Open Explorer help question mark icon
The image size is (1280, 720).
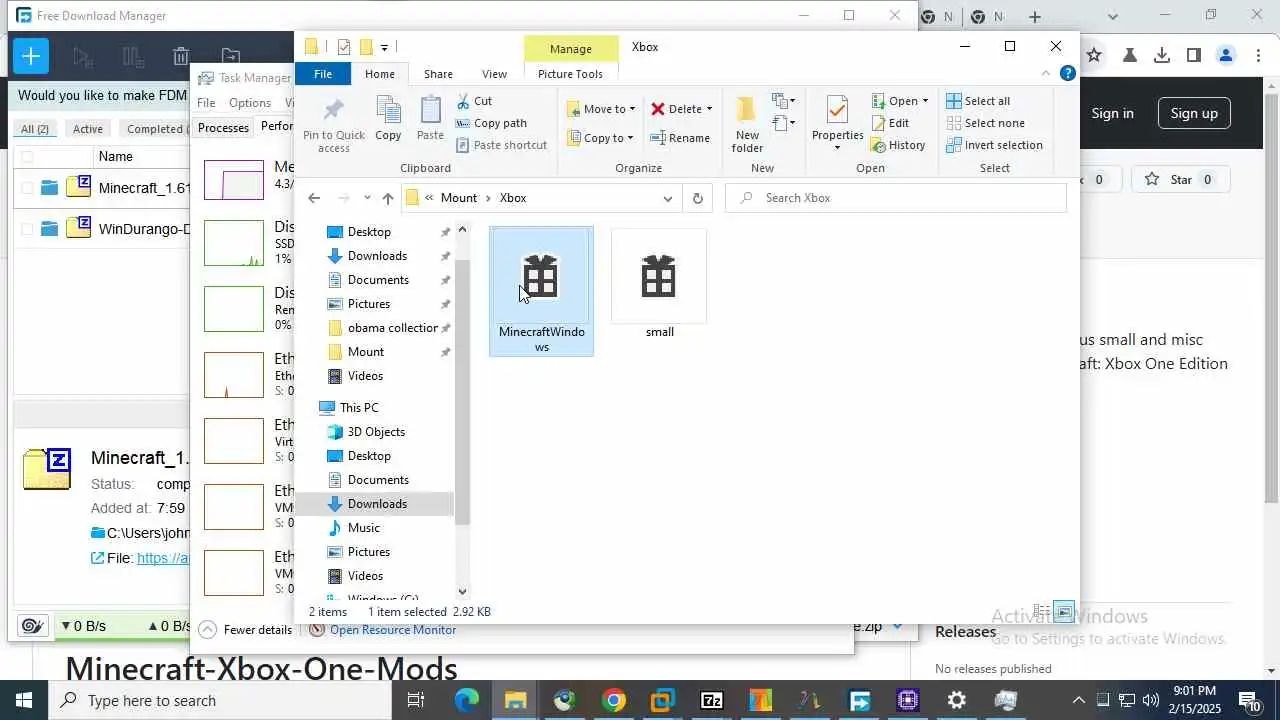[1067, 73]
